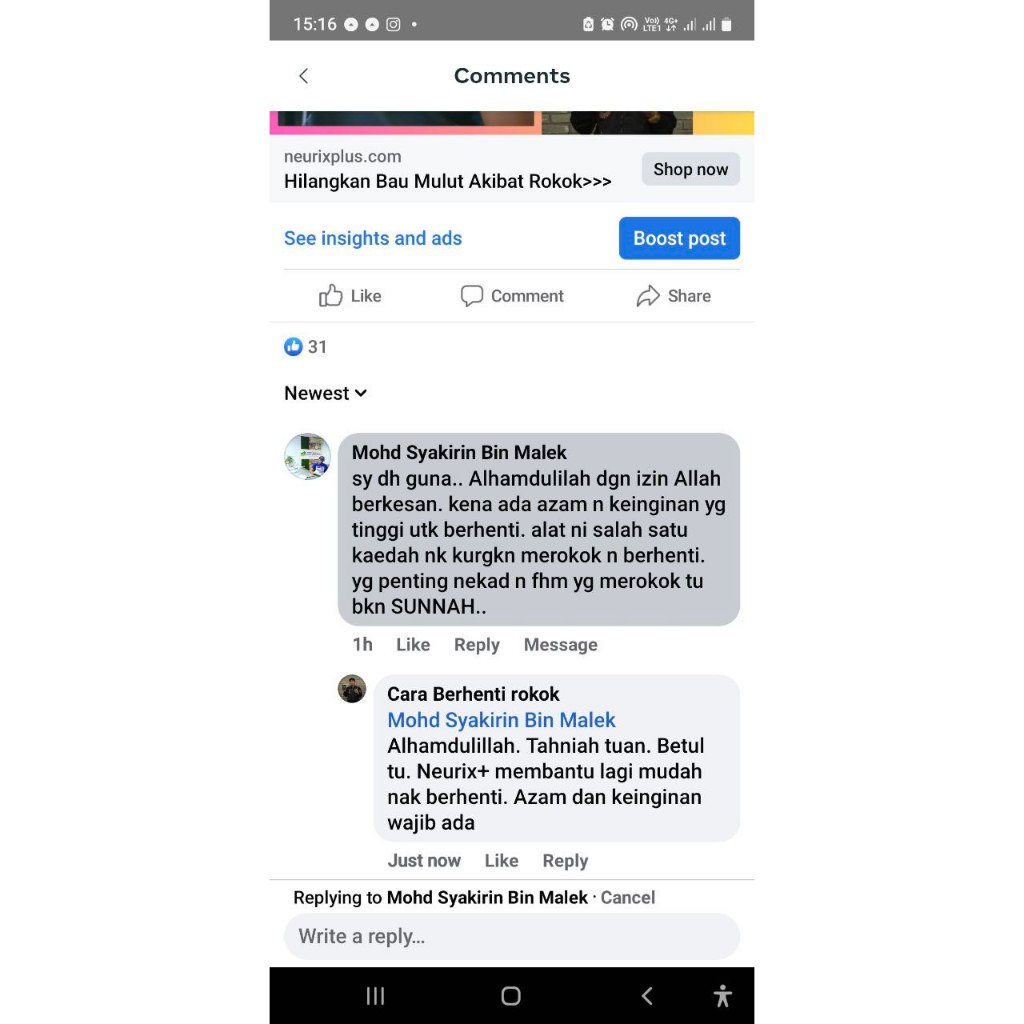
Task: Expand the Newest comment sorting dropdown
Action: tap(325, 393)
